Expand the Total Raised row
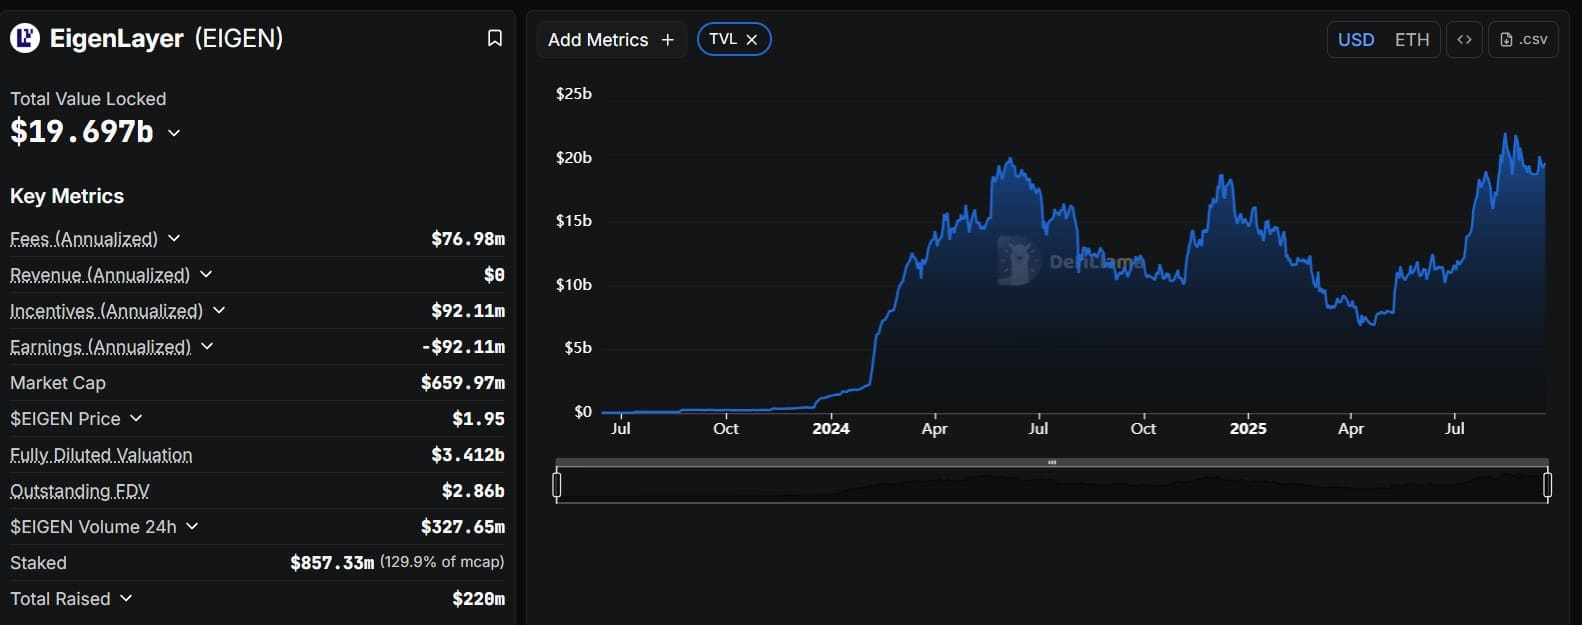 [126, 598]
